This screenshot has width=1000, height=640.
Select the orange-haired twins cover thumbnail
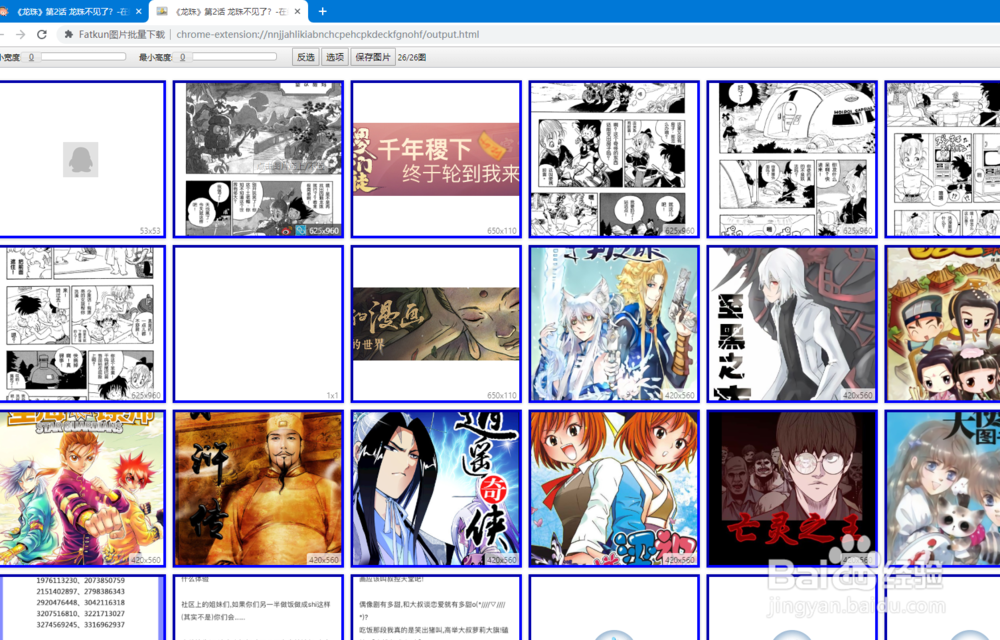(x=614, y=488)
